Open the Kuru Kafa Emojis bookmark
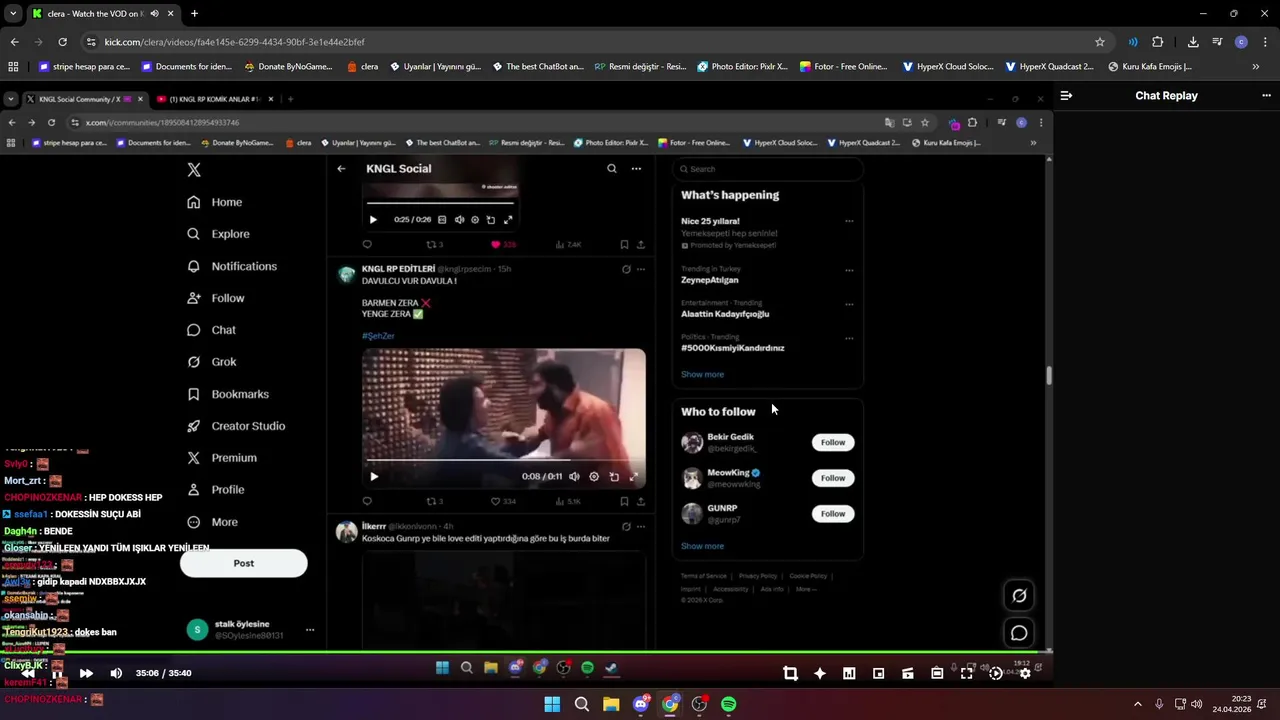This screenshot has width=1280, height=720. [x=1150, y=67]
